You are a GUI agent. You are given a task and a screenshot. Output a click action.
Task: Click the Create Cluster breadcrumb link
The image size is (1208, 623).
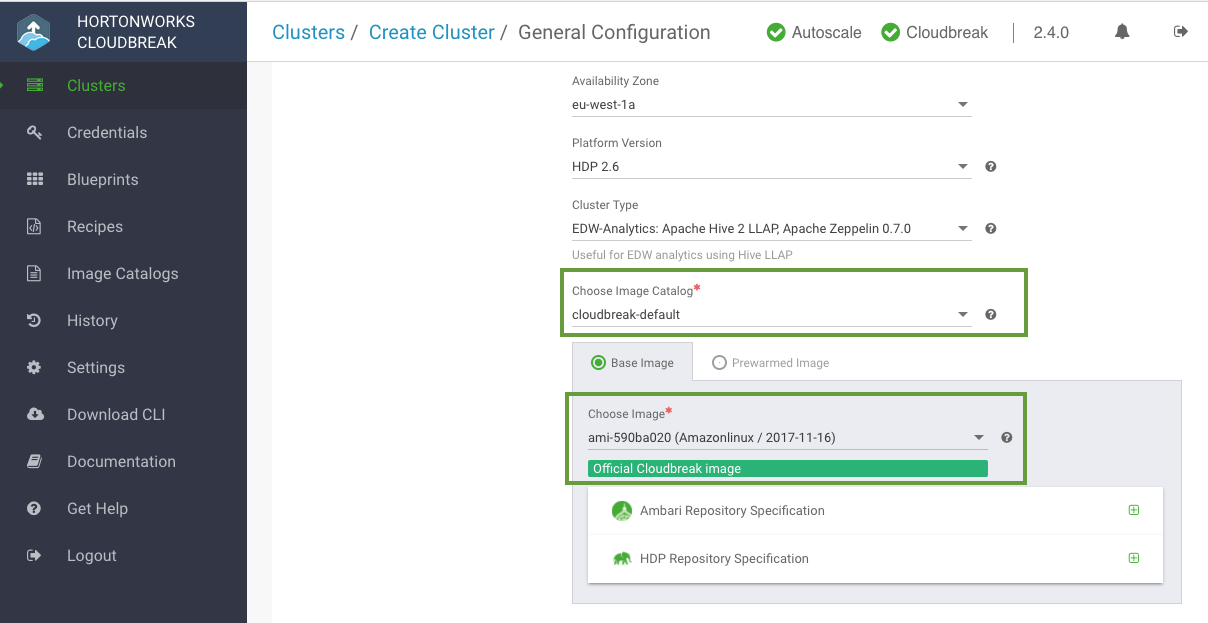(x=431, y=33)
